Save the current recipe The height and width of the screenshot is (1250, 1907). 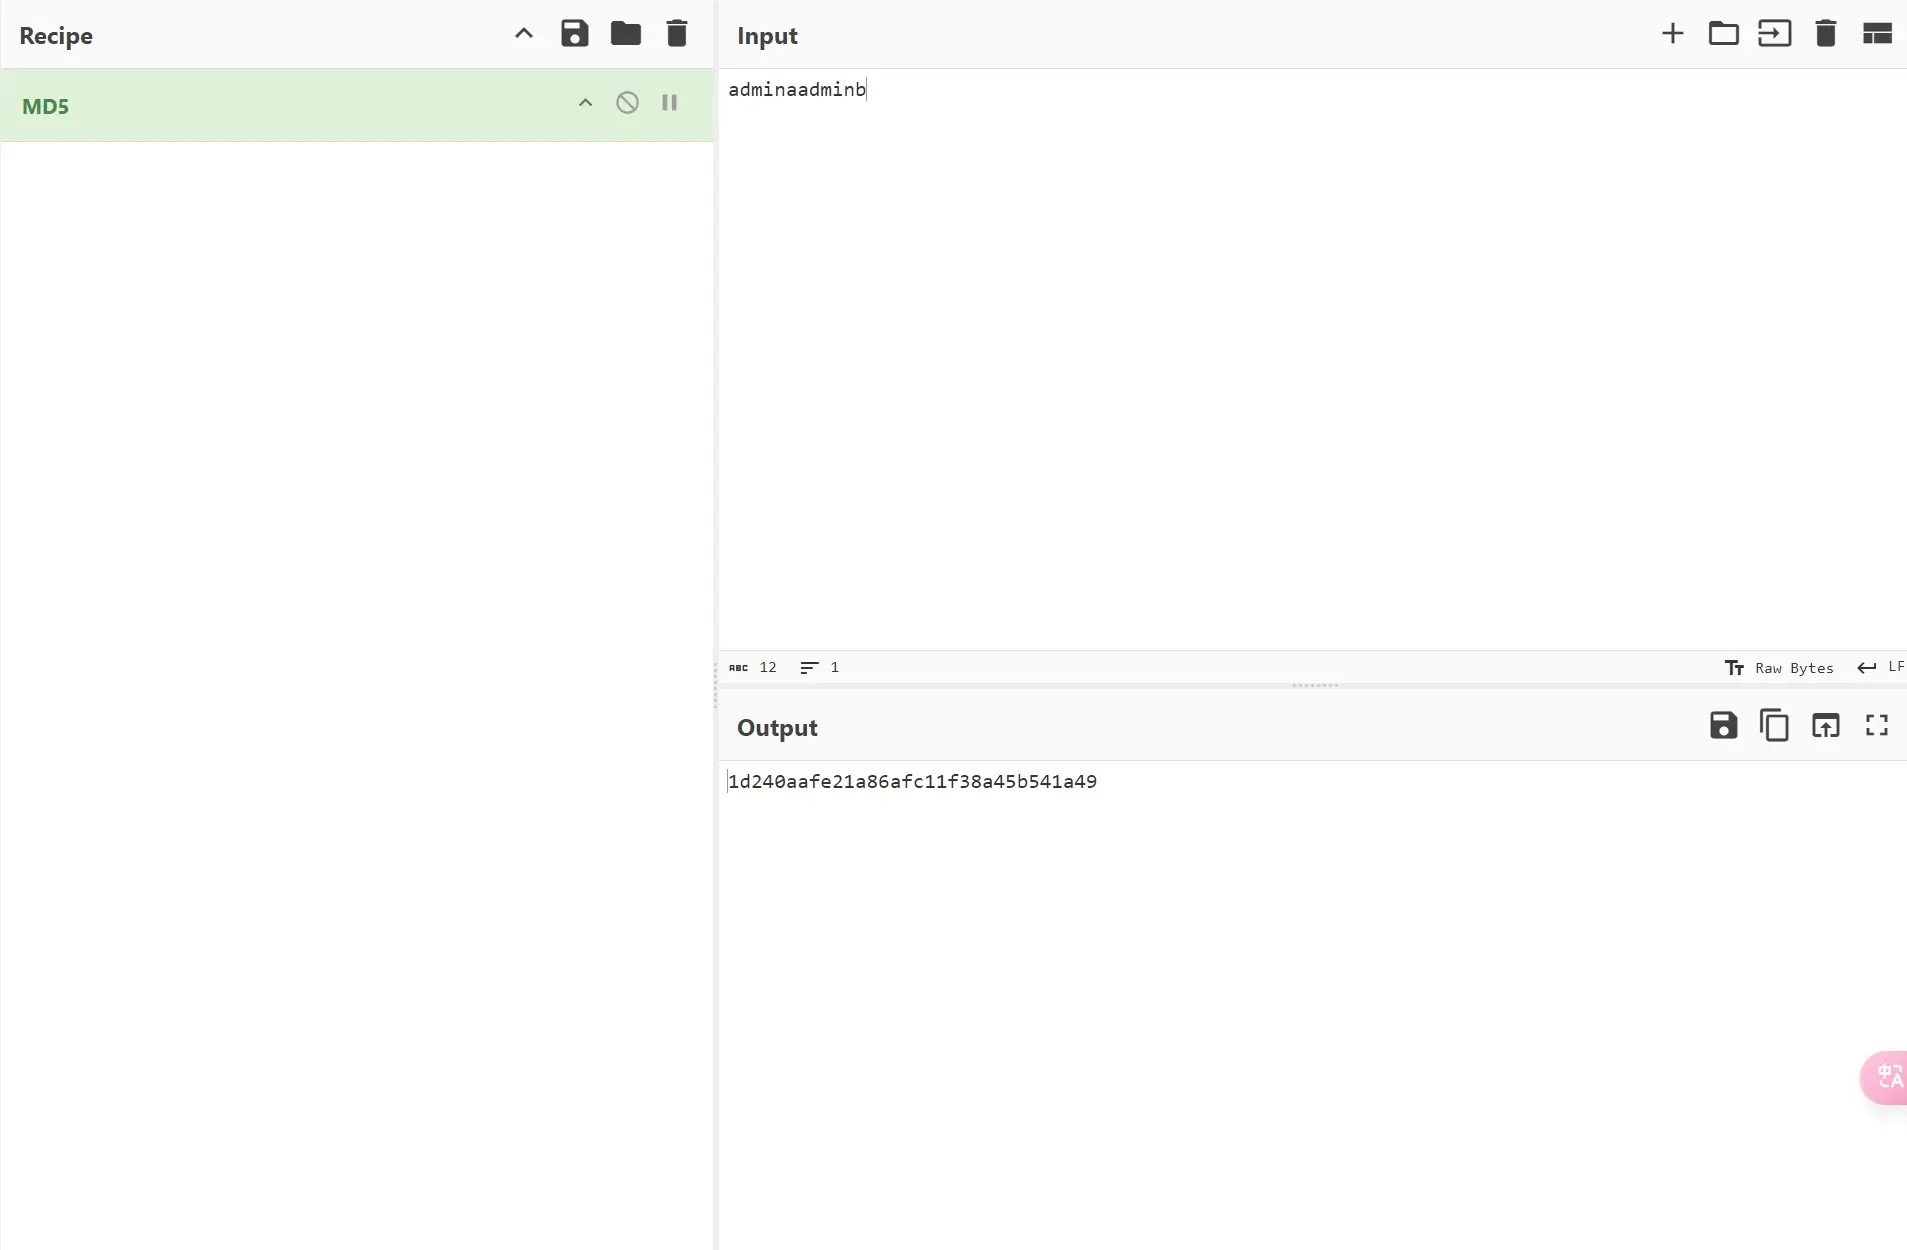coord(574,34)
